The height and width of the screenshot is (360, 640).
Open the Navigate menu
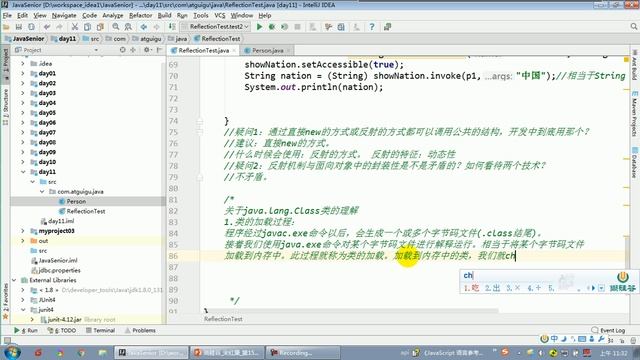tap(64, 16)
